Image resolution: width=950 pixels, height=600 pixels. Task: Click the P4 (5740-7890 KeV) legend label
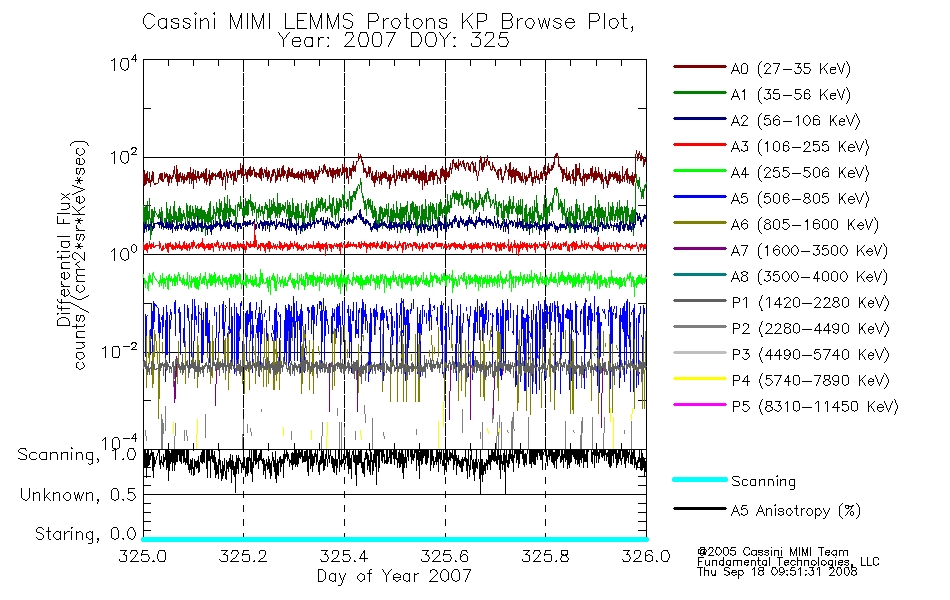click(811, 381)
